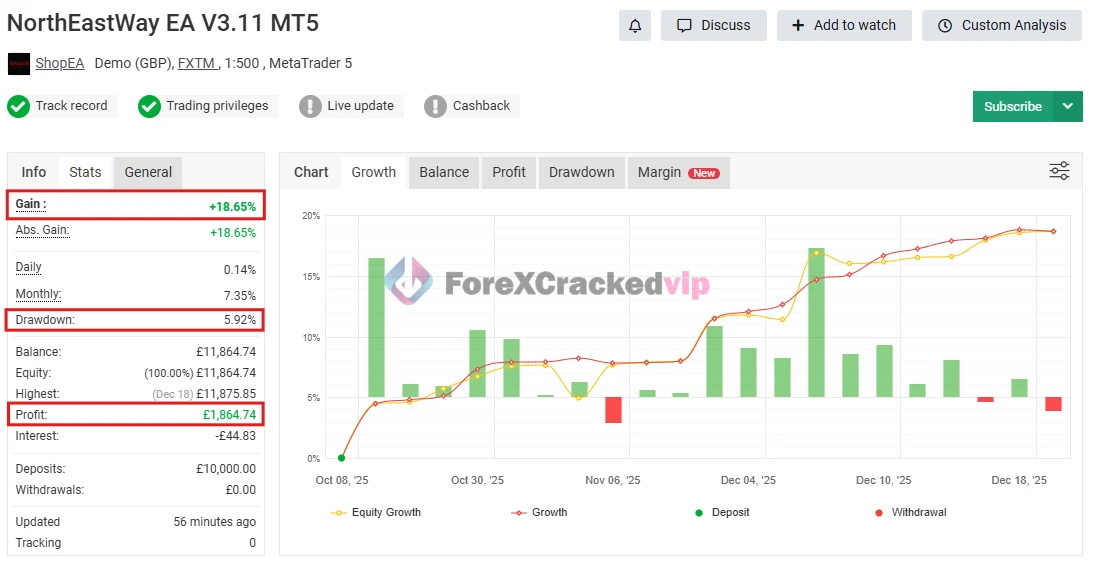
Task: Click the Cashback exclamation icon
Action: coord(435,106)
